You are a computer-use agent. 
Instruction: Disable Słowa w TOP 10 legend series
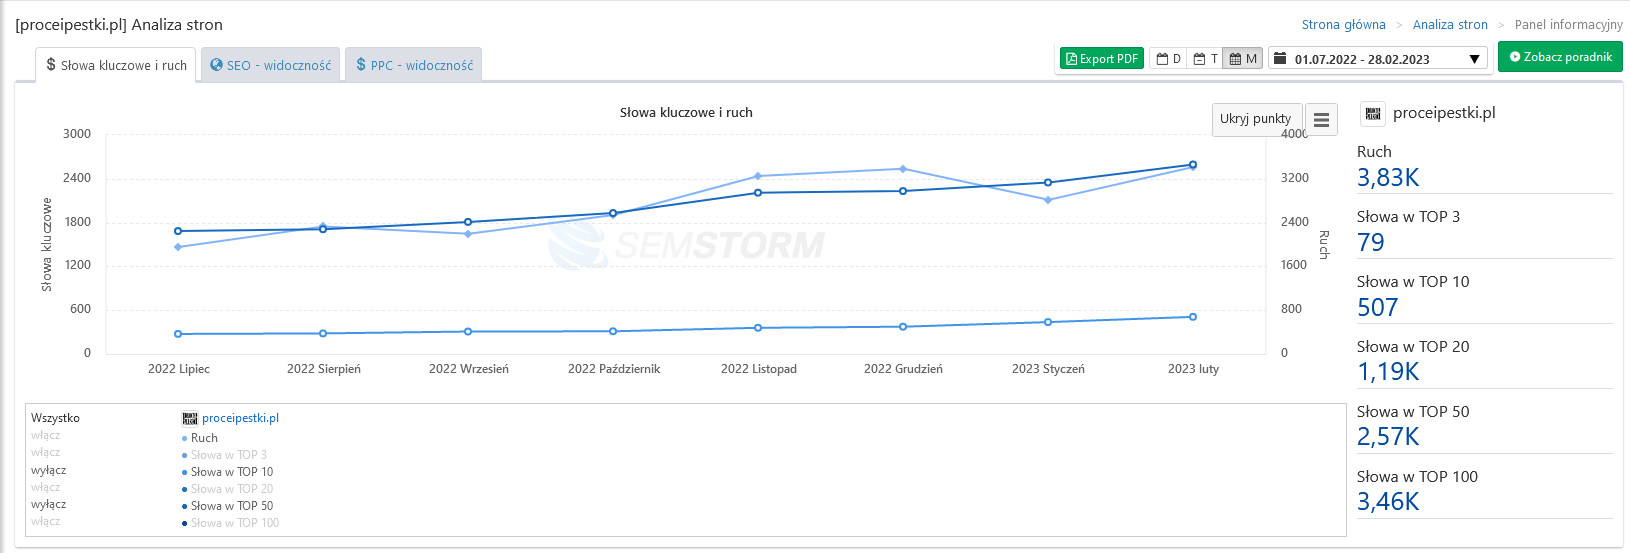point(231,472)
